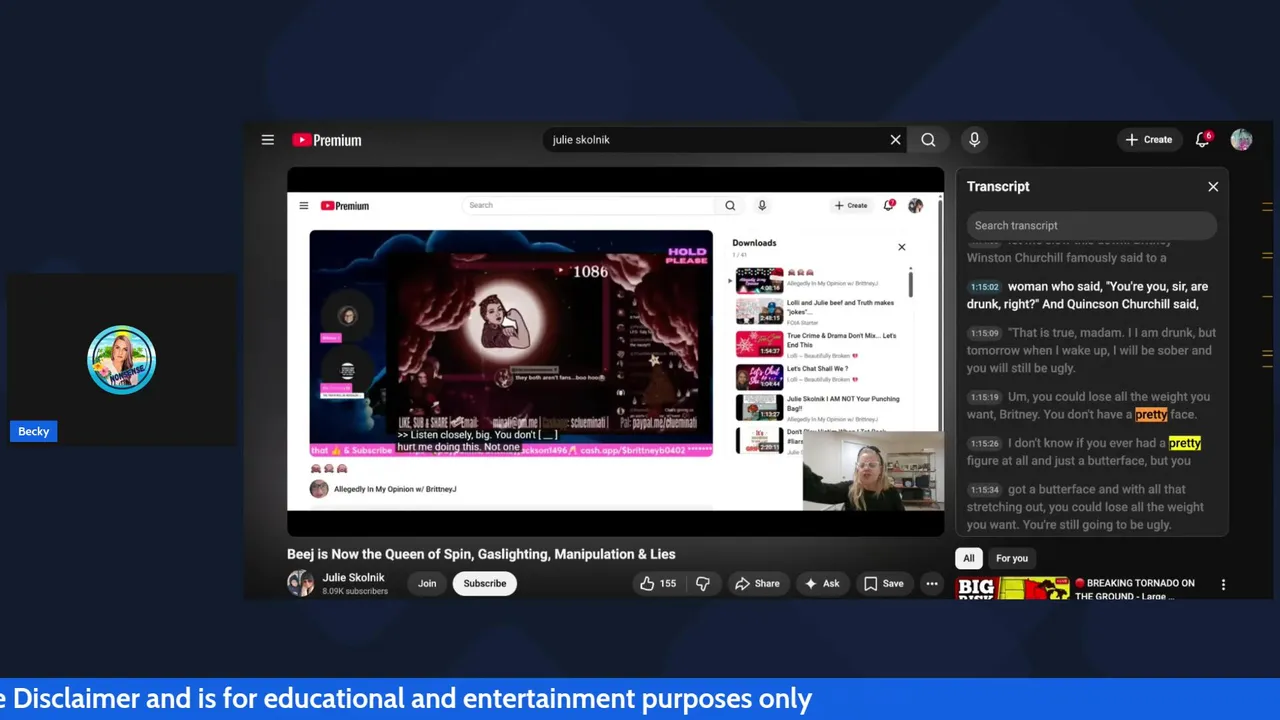Open options for Breaking Tornado video
This screenshot has width=1280, height=720.
(x=1223, y=584)
